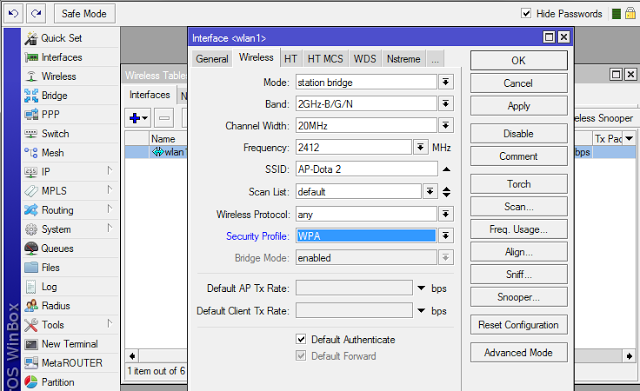Open the Queues sidebar entry
Viewport: 640px width, 391px height.
[71, 248]
